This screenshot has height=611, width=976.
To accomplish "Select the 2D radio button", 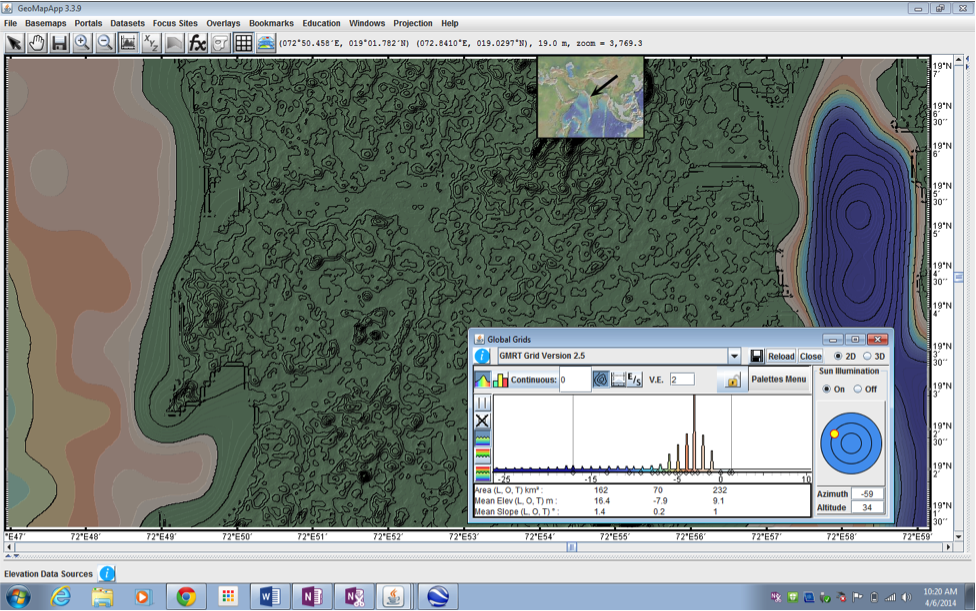I will 836,356.
